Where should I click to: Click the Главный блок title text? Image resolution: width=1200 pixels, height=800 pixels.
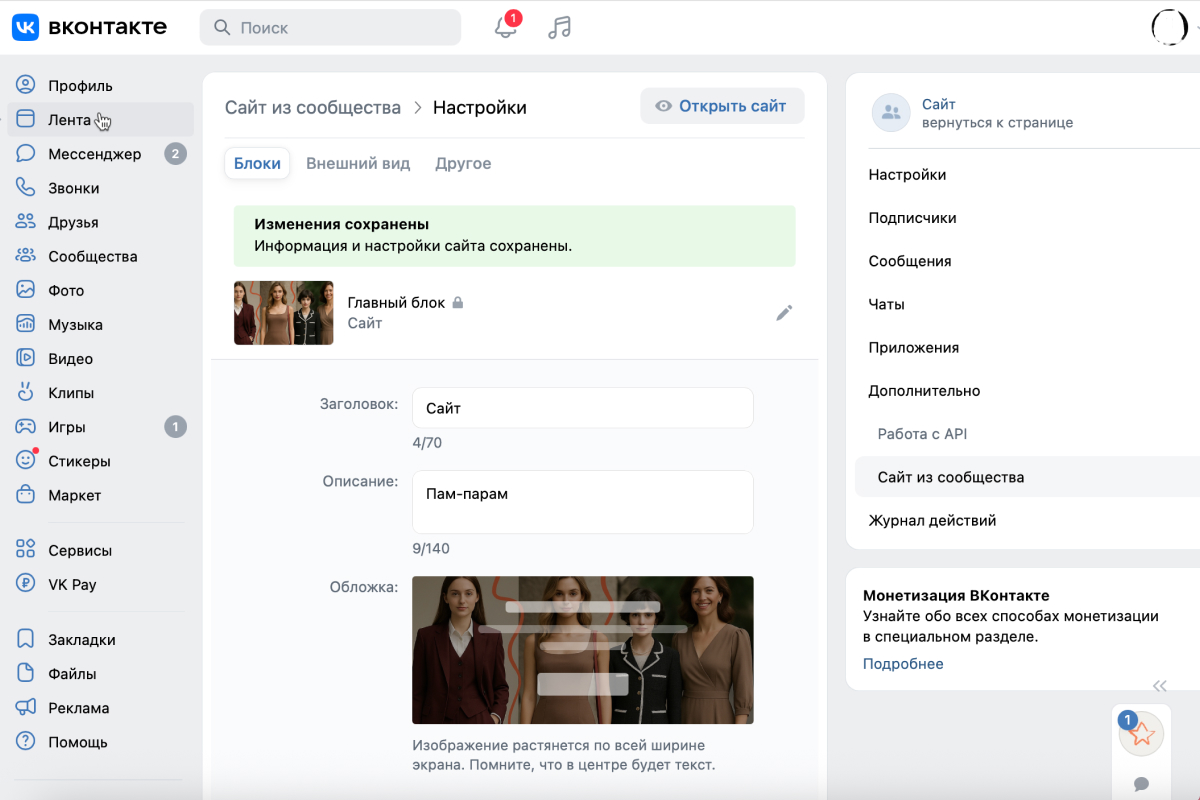pos(396,303)
